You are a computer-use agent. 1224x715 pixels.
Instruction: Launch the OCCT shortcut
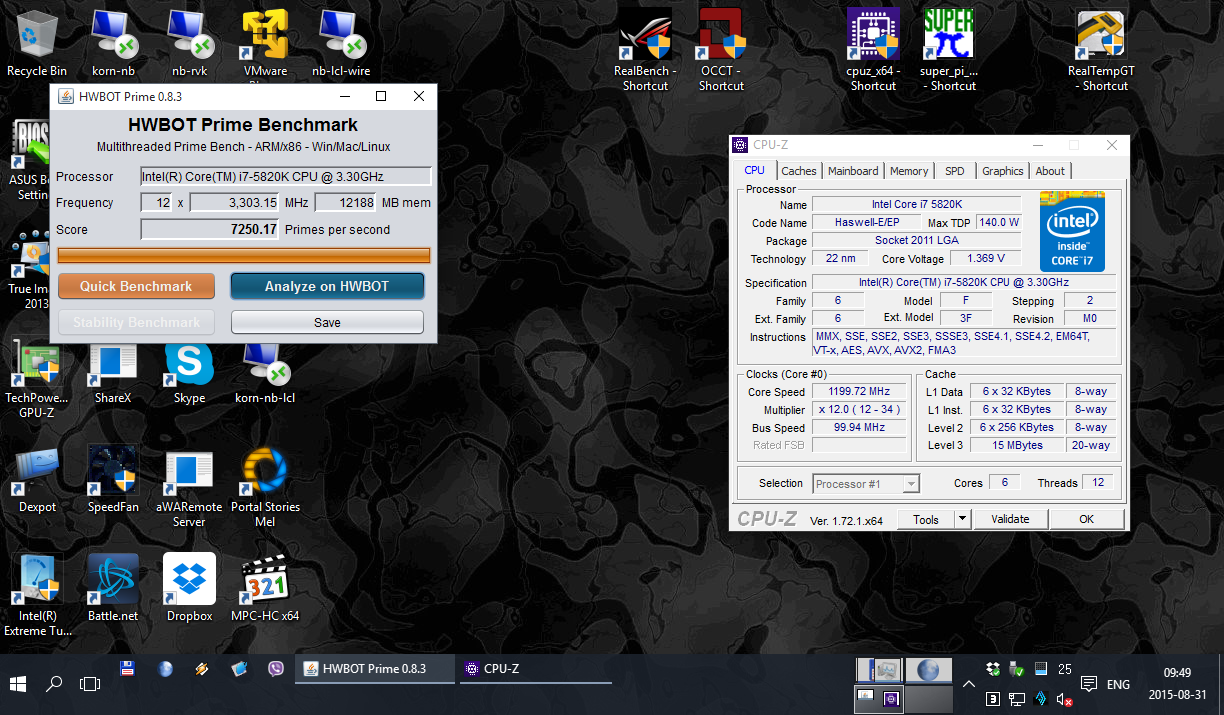pyautogui.click(x=721, y=50)
